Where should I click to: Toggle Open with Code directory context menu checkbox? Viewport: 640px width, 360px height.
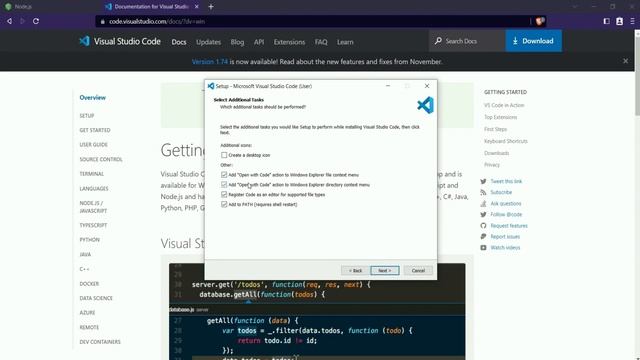pyautogui.click(x=224, y=184)
